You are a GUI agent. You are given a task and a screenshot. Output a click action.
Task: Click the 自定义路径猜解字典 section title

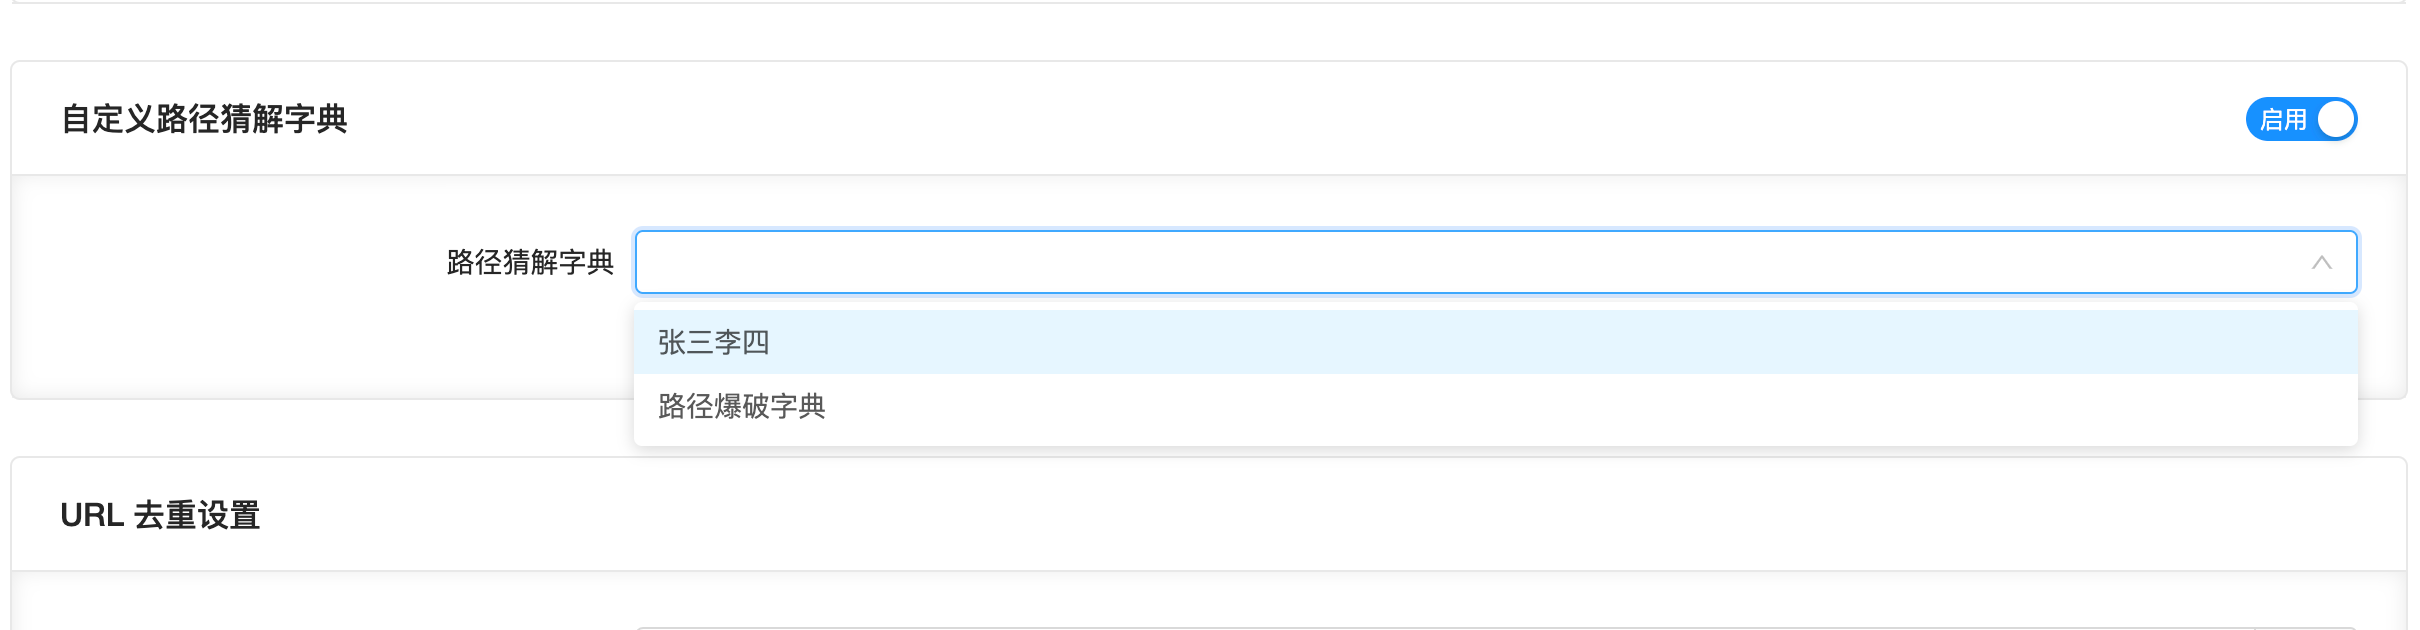pyautogui.click(x=204, y=119)
